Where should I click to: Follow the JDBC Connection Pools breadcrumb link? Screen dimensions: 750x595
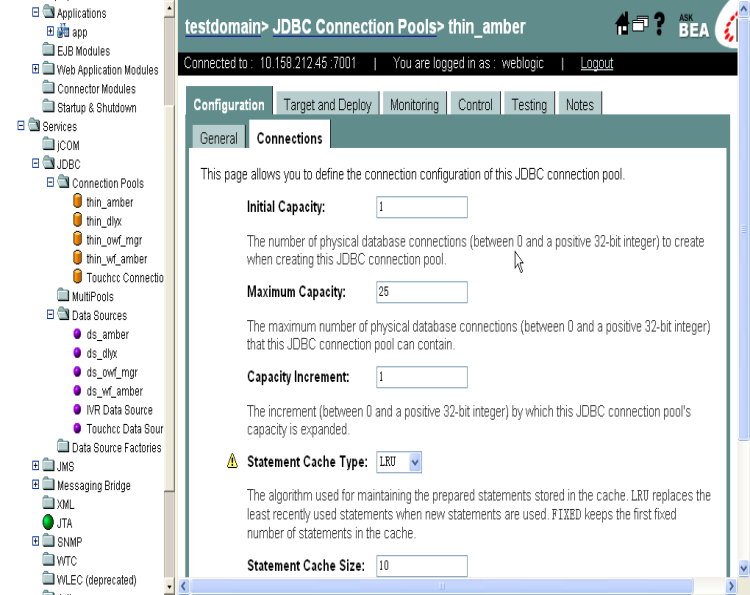click(354, 27)
